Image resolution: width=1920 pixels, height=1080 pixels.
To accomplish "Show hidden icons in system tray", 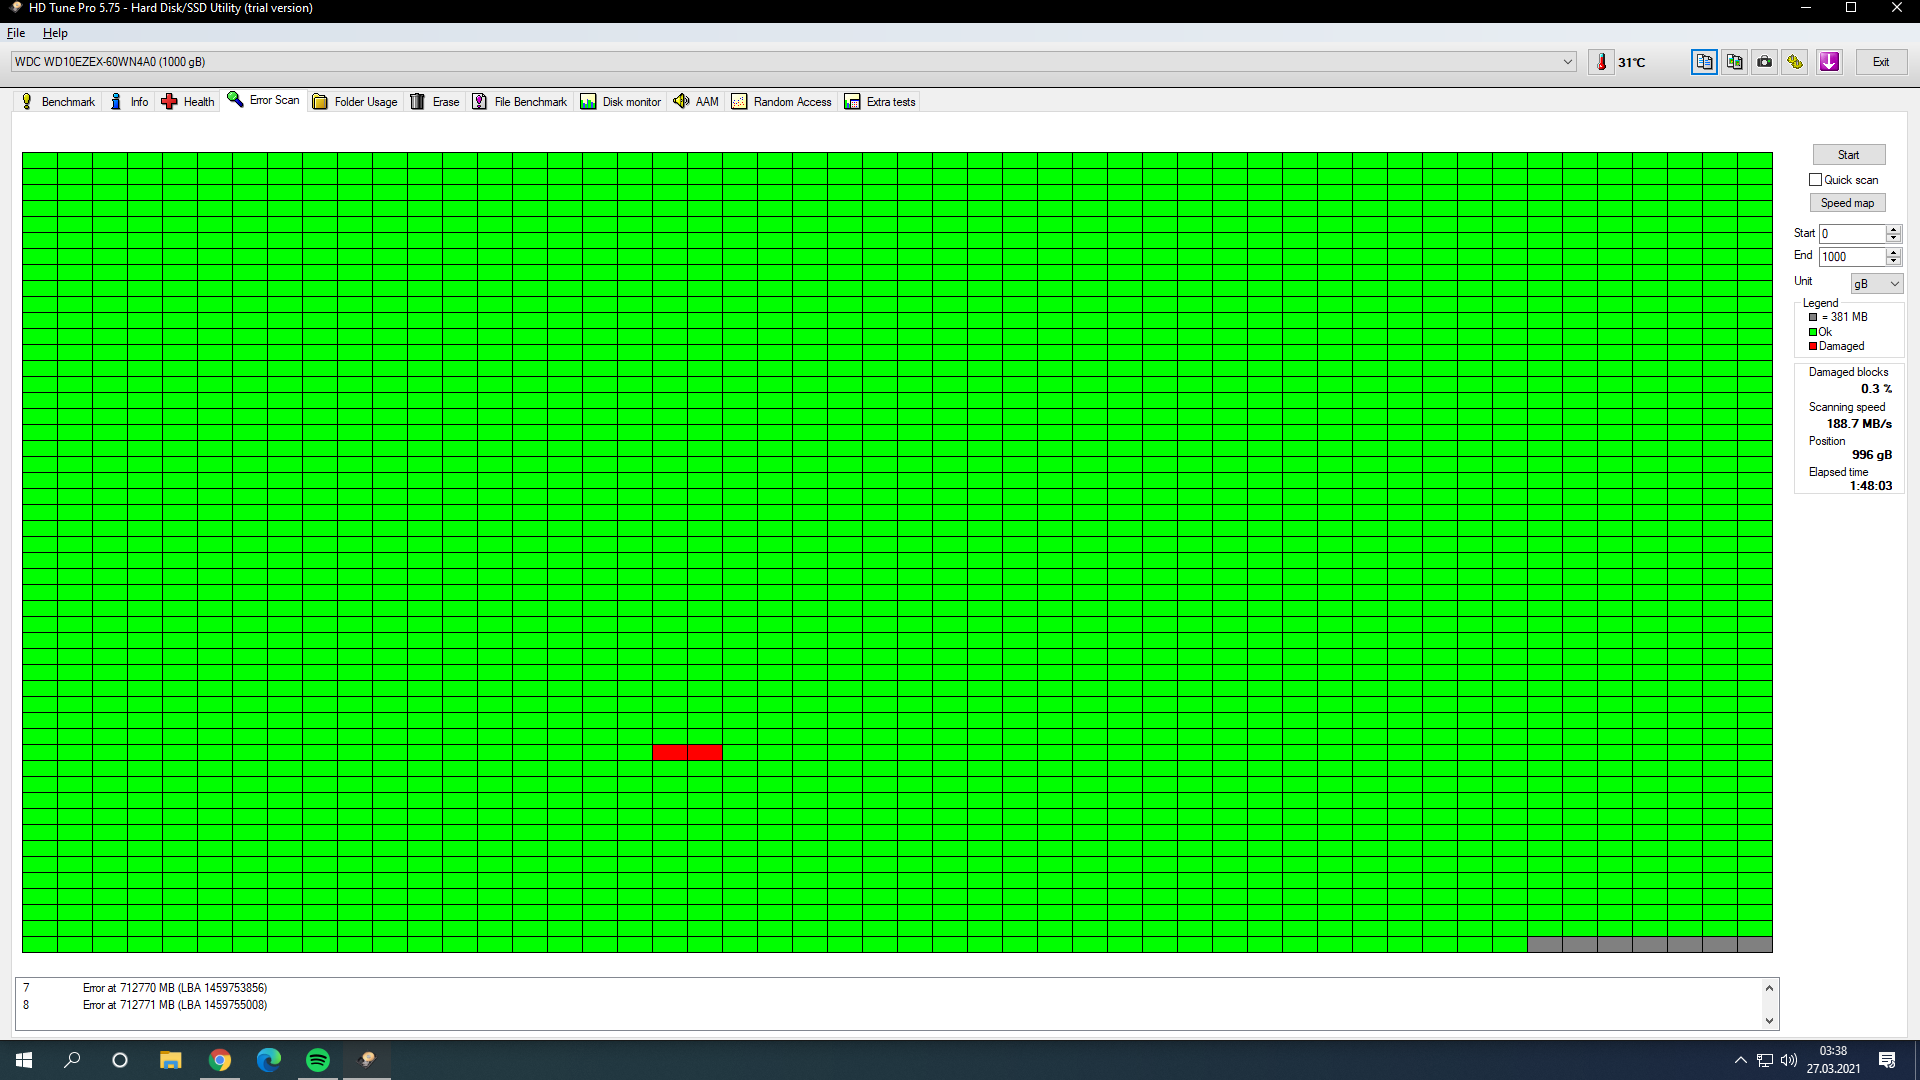I will point(1740,1060).
